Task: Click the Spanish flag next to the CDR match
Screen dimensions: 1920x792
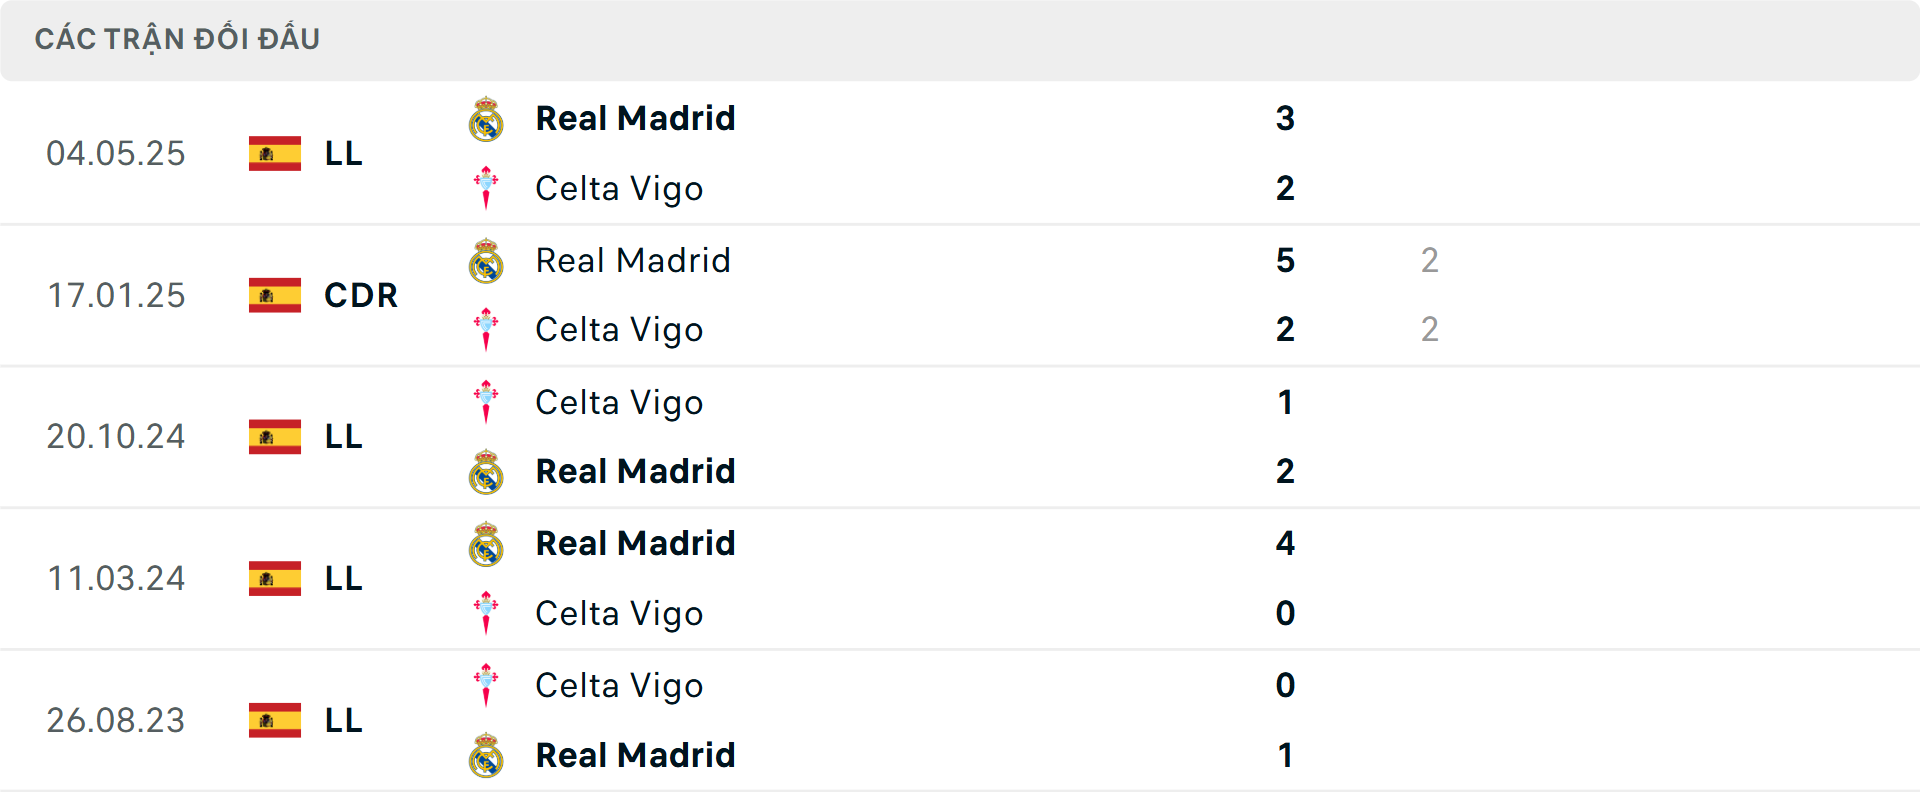Action: [x=275, y=295]
